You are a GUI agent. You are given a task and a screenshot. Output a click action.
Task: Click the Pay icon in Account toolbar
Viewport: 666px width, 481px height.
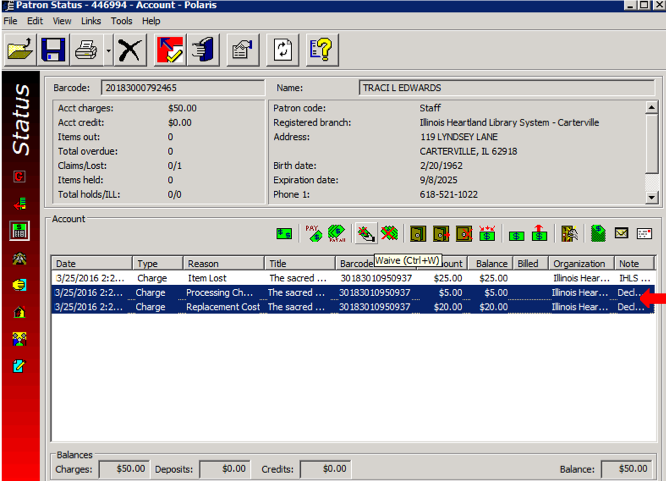(313, 234)
